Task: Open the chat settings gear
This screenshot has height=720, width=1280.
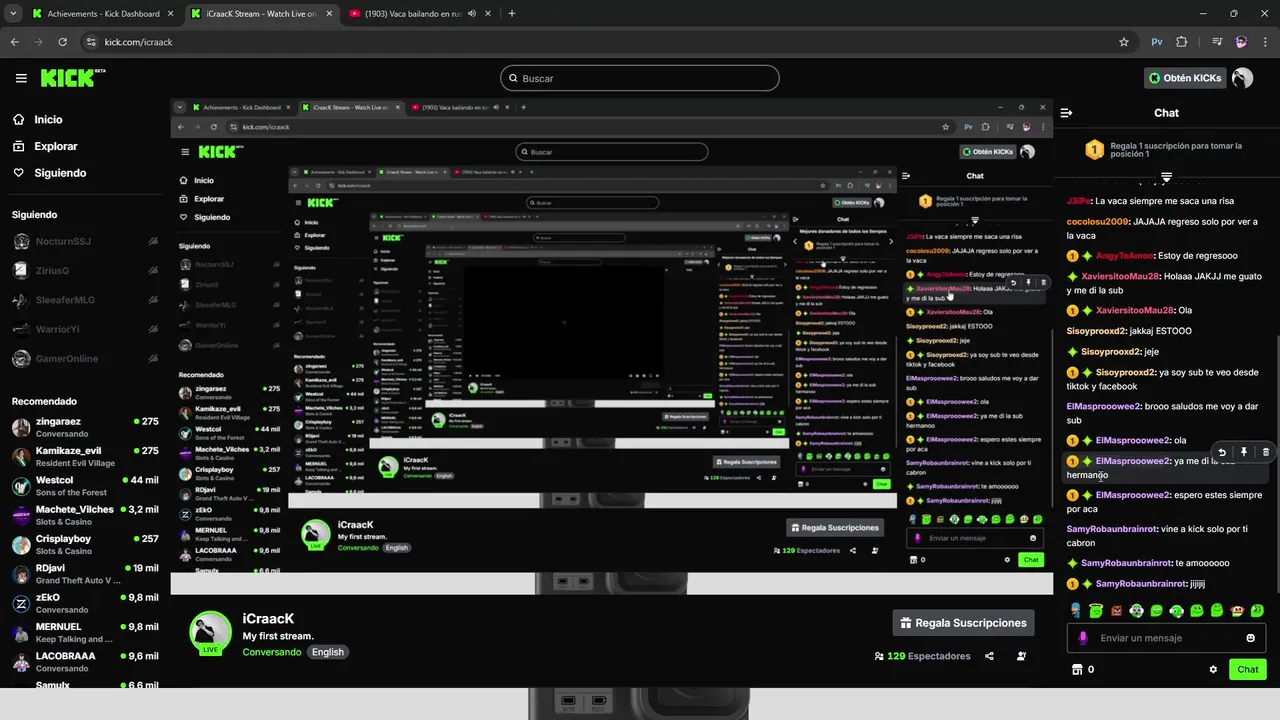Action: pos(1213,670)
